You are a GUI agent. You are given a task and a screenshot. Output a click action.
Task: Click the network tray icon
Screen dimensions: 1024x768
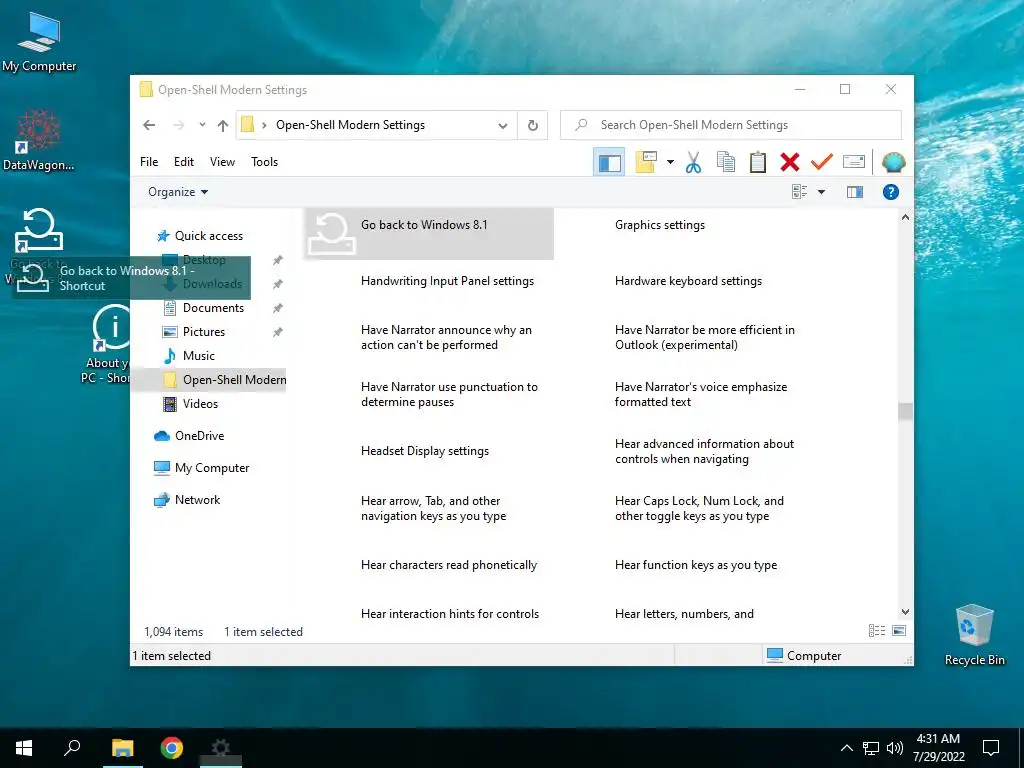point(871,748)
